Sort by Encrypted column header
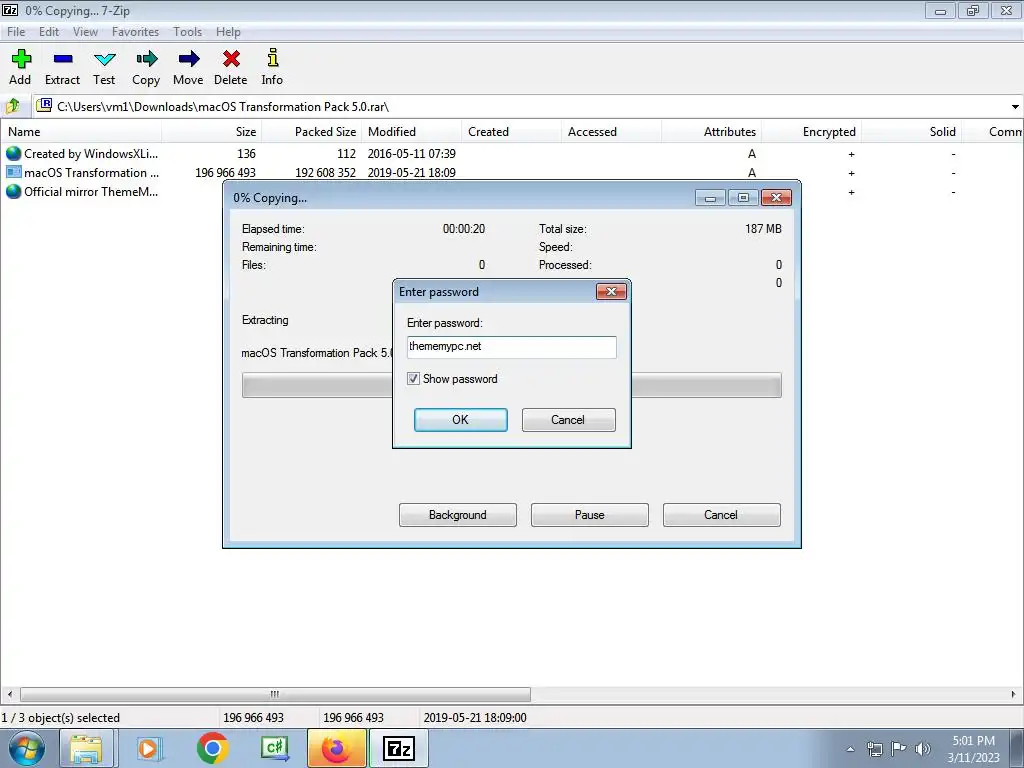 [811, 132]
